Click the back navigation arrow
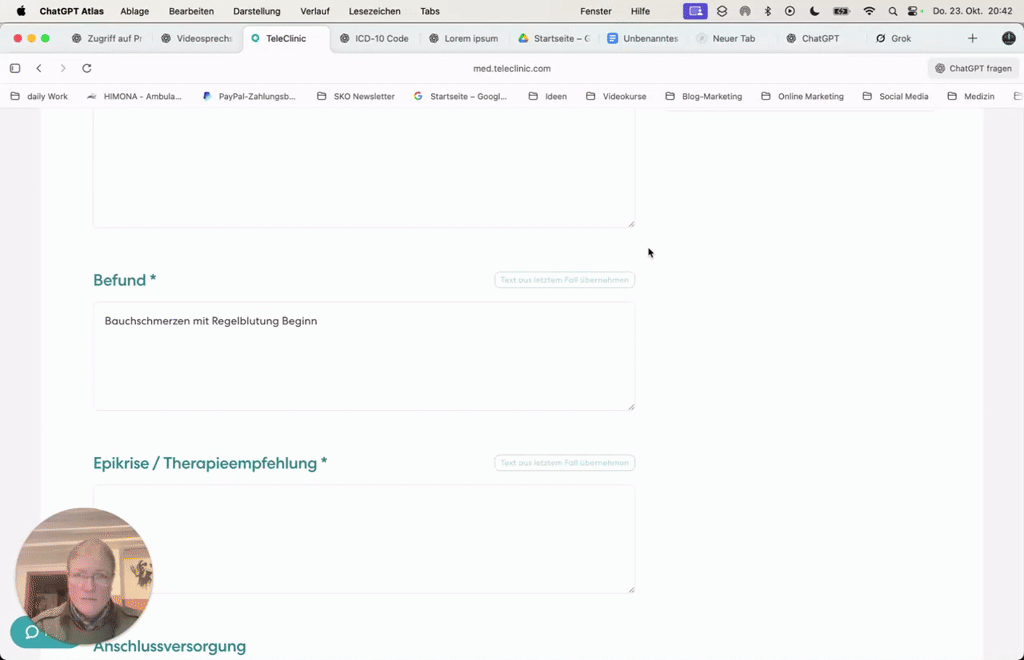The height and width of the screenshot is (660, 1024). [38, 68]
